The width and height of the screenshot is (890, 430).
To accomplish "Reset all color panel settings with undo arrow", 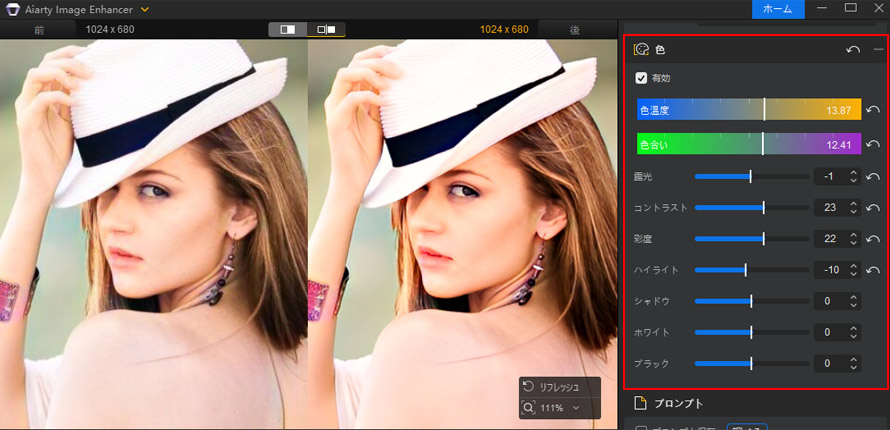I will point(853,50).
